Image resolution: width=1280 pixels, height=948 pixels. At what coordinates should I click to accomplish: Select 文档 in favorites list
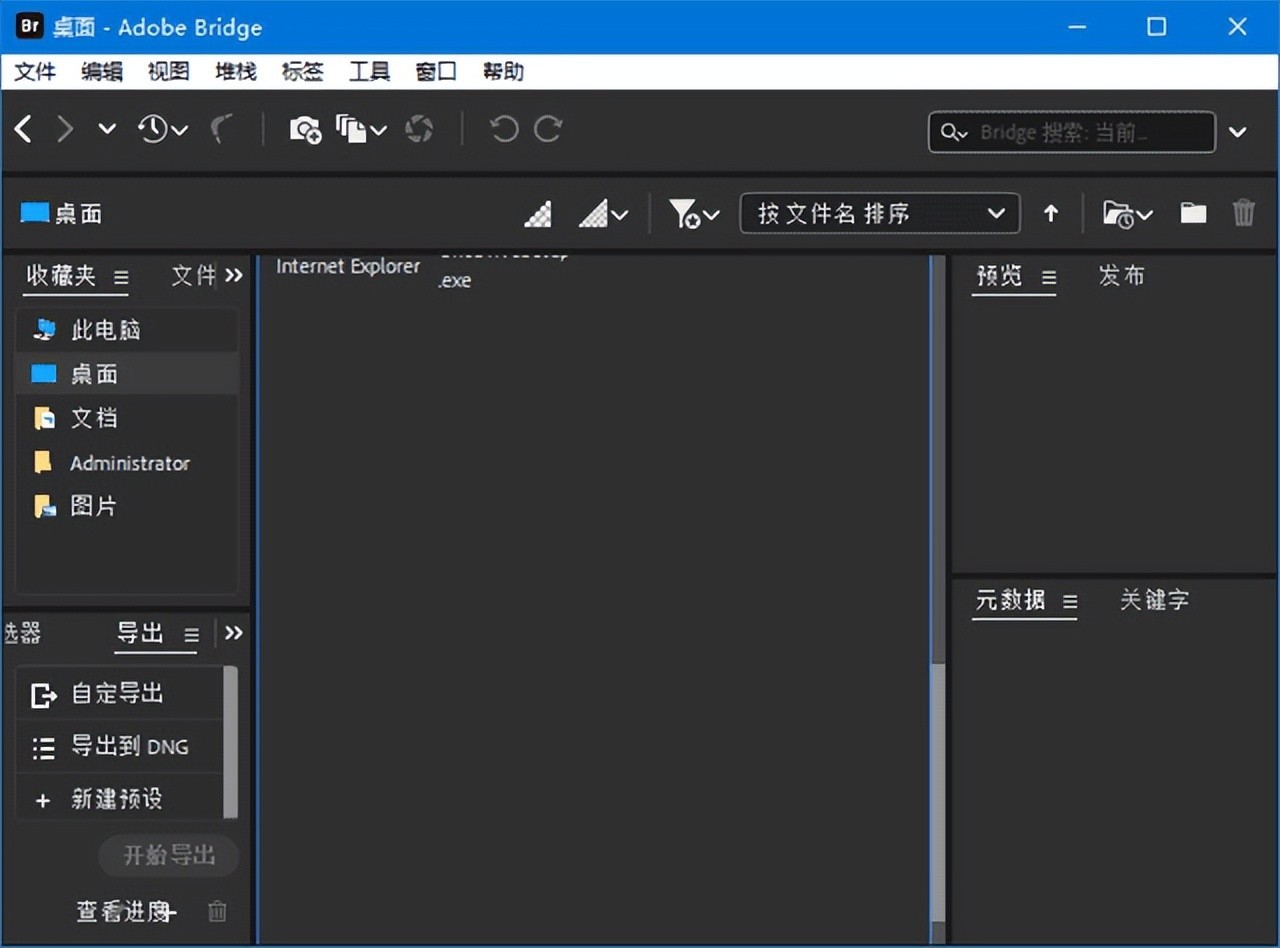click(x=94, y=418)
